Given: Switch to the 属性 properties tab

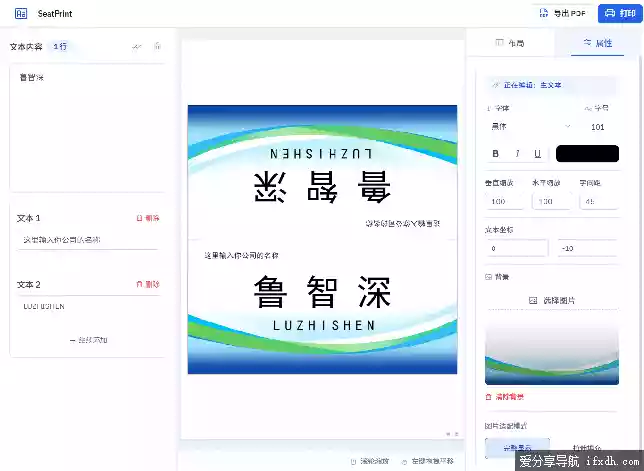Looking at the screenshot, I should [598, 43].
